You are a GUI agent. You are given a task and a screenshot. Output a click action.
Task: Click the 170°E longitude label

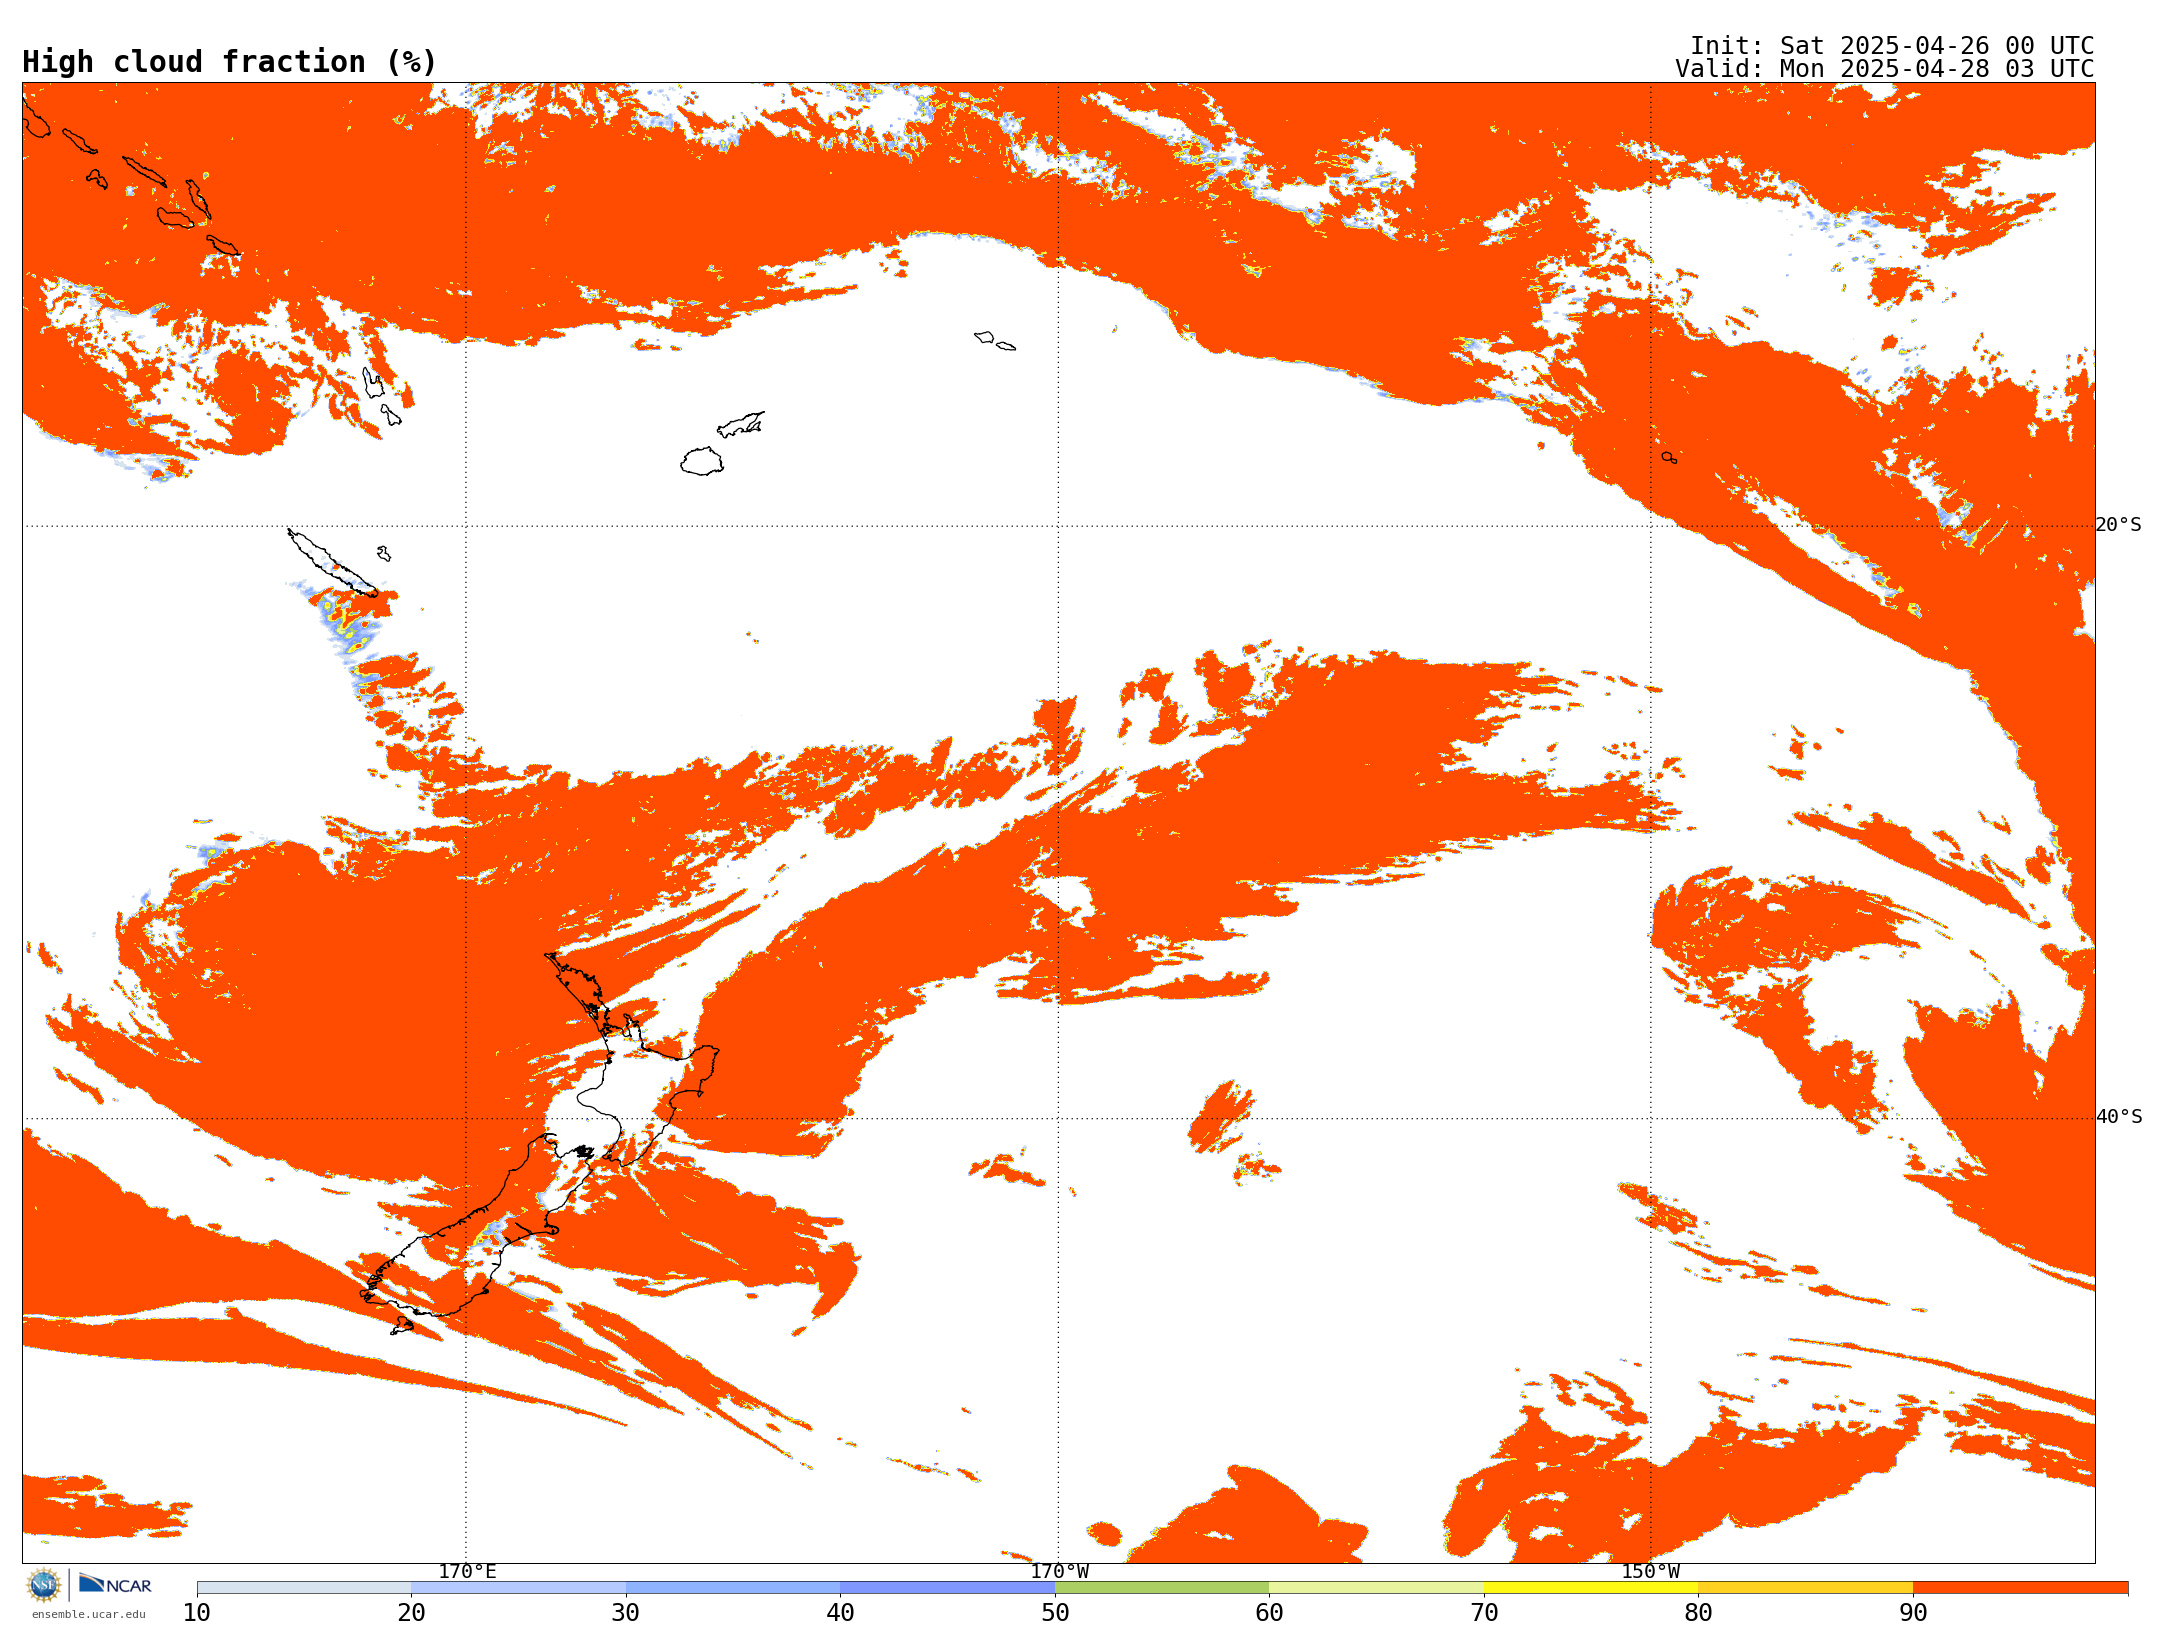click(467, 1571)
